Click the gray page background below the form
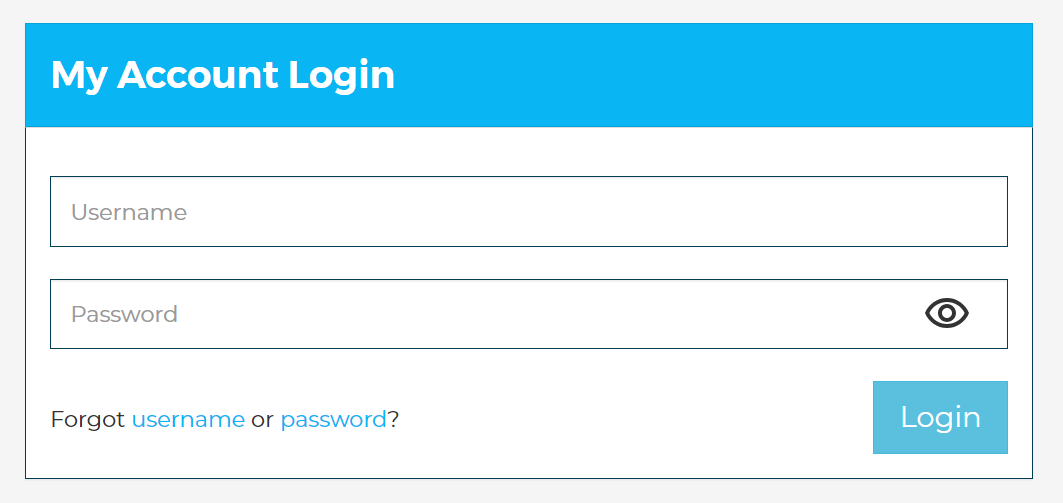Viewport: 1063px width, 503px height. (x=529, y=491)
